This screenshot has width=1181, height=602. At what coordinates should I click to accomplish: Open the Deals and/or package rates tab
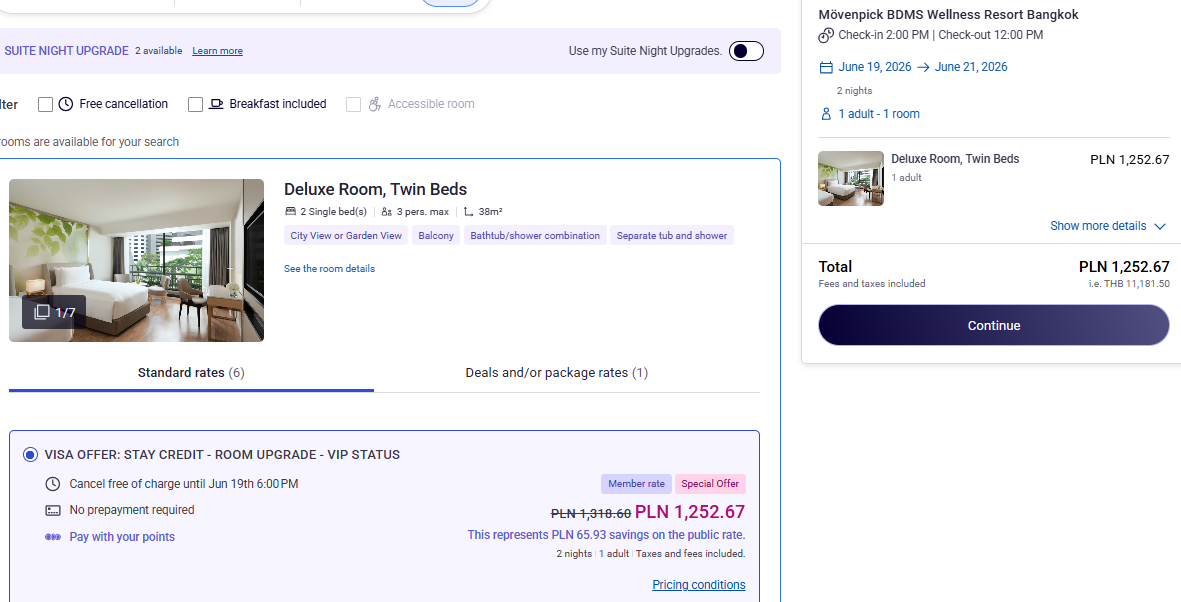[557, 372]
